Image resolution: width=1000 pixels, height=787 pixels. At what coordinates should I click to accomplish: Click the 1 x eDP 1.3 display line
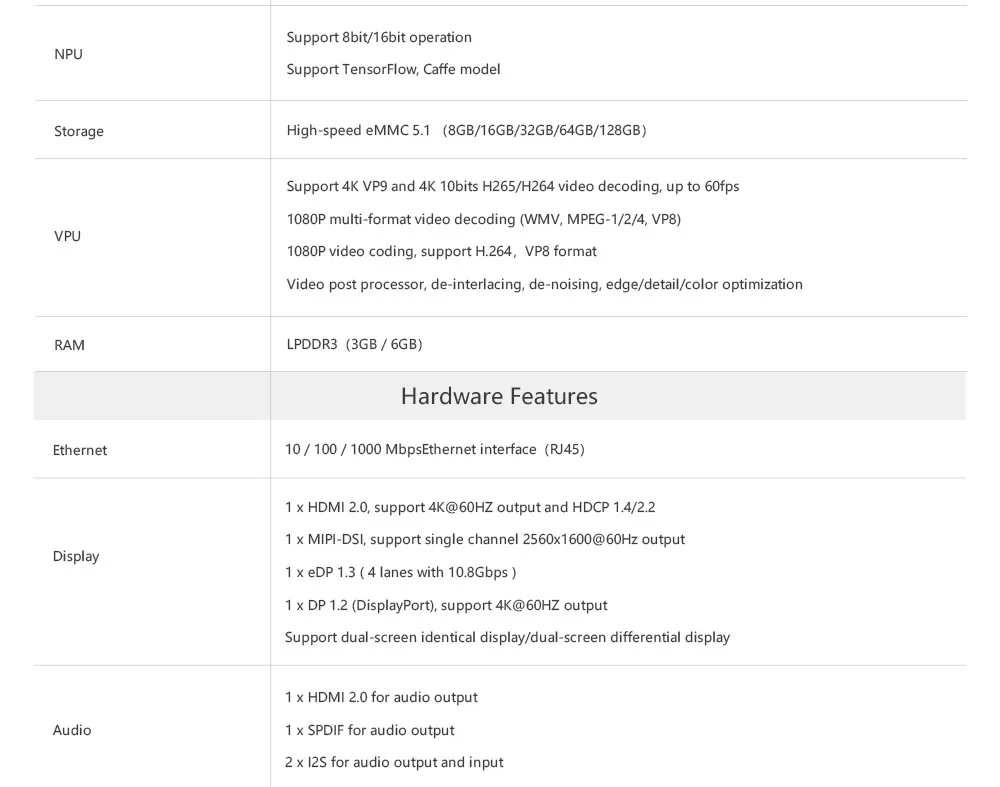click(x=401, y=573)
